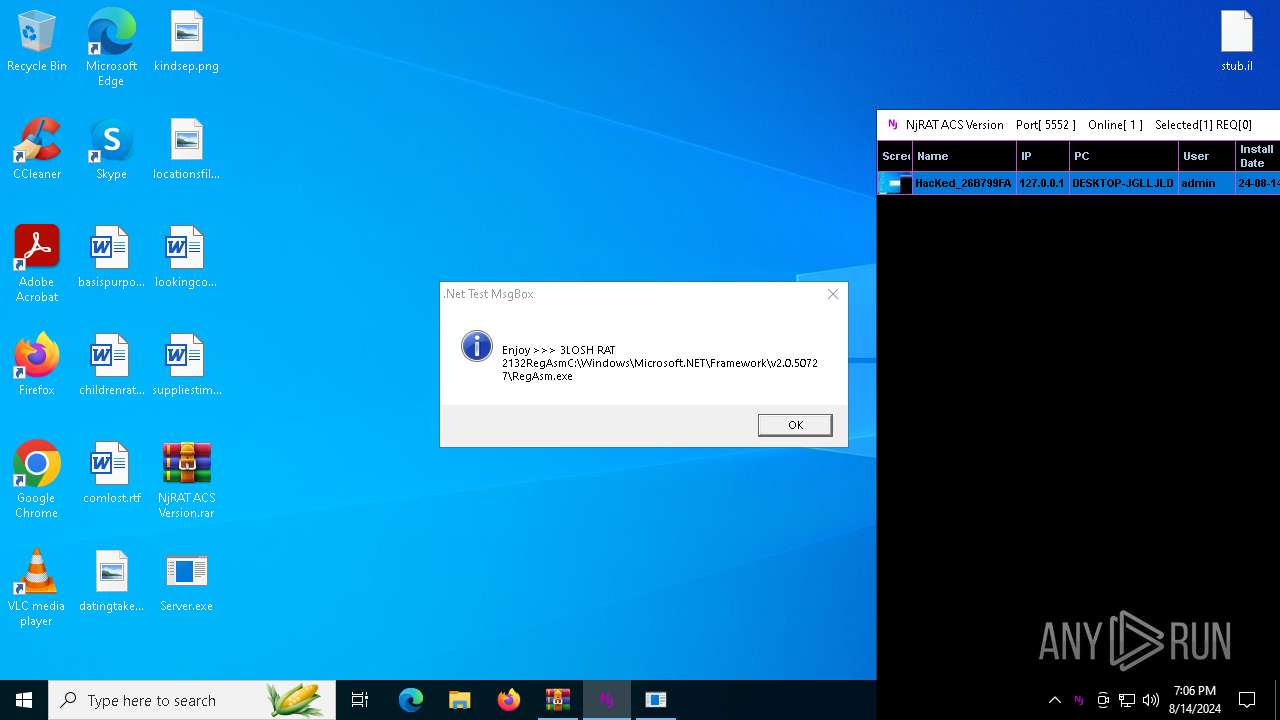This screenshot has height=720, width=1280.
Task: Click the admin user cell
Action: (1206, 183)
